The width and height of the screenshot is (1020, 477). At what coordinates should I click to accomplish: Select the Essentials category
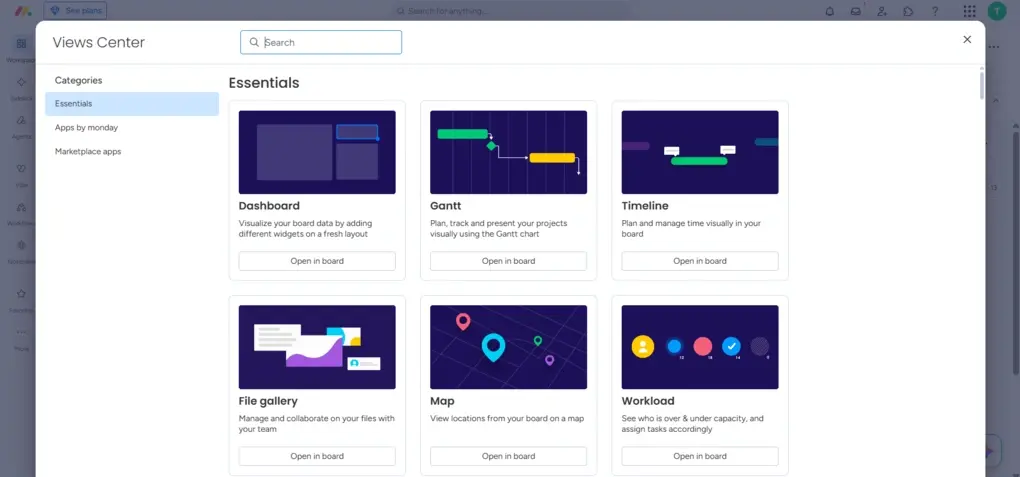pos(132,104)
